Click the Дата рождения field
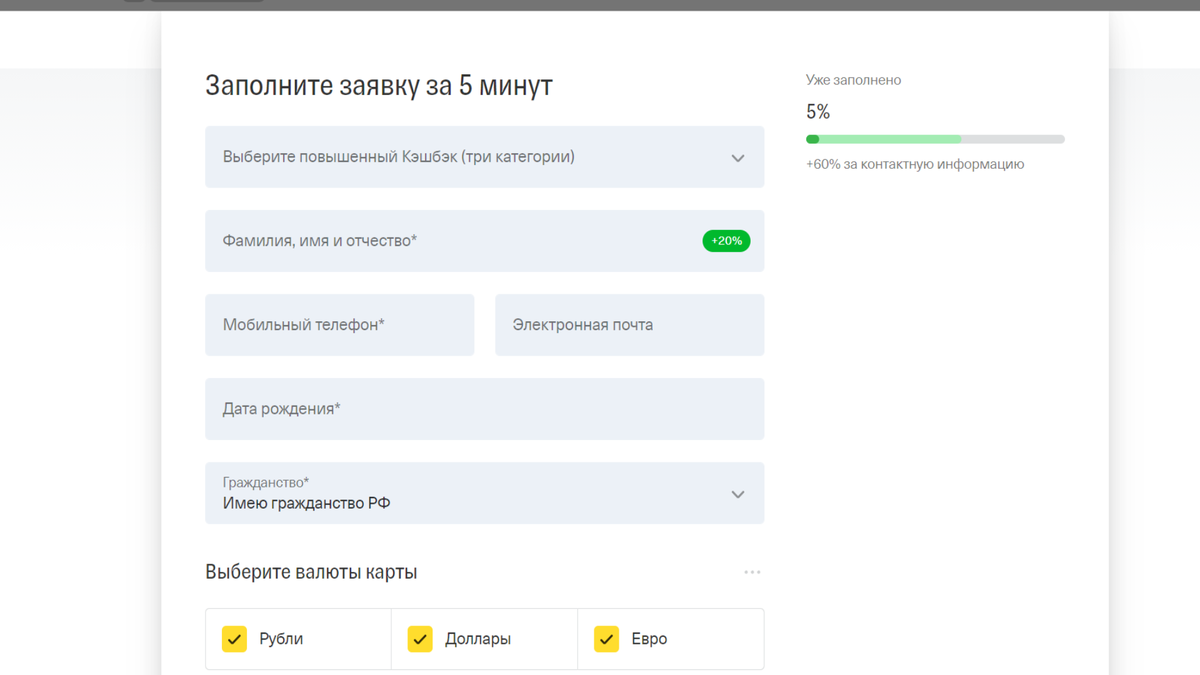 pos(484,409)
